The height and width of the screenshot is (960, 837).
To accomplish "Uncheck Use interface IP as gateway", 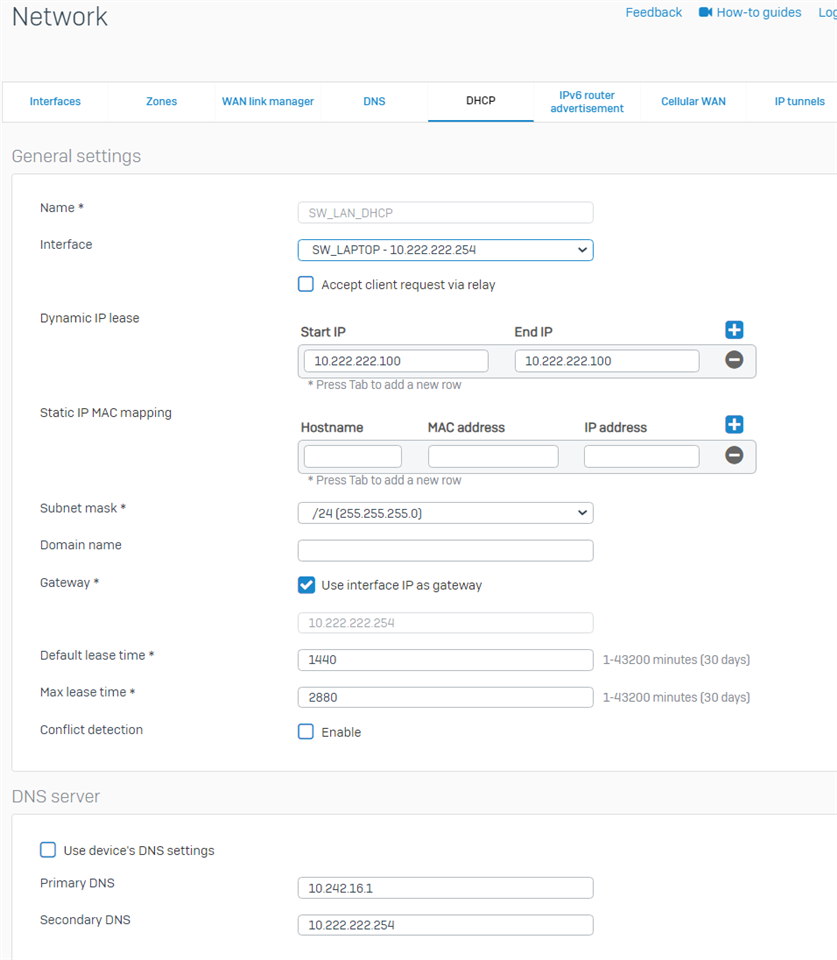I will 306,585.
